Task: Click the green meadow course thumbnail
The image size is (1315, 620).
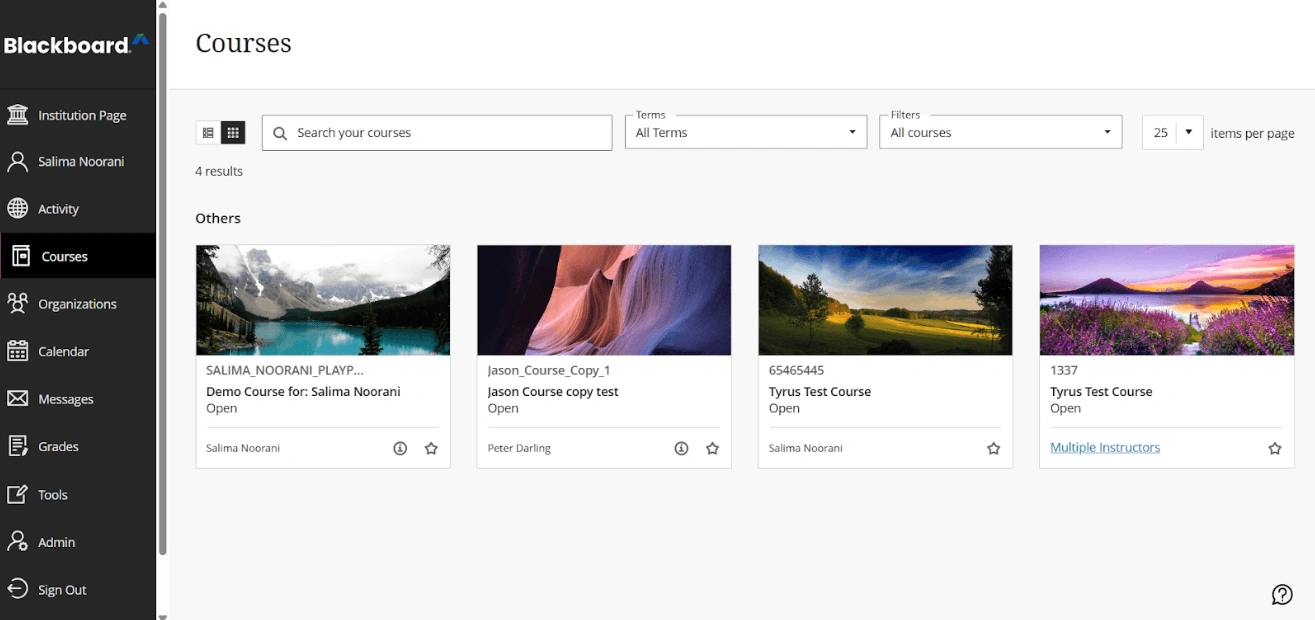Action: [885, 300]
